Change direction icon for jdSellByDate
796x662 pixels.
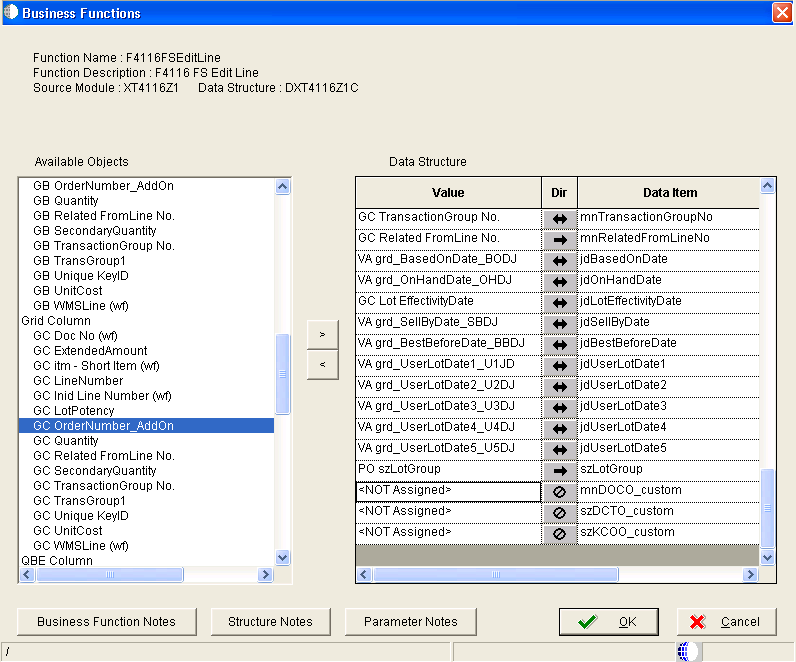[559, 324]
